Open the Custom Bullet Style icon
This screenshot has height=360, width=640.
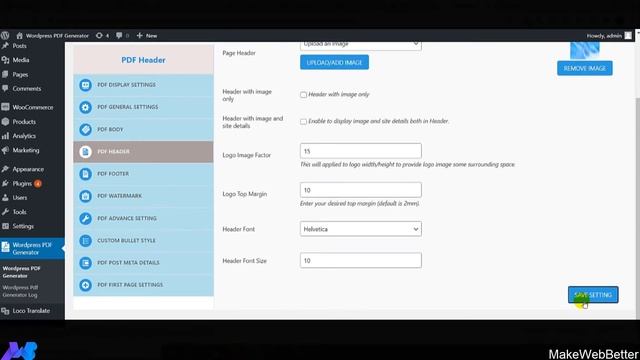(85, 240)
